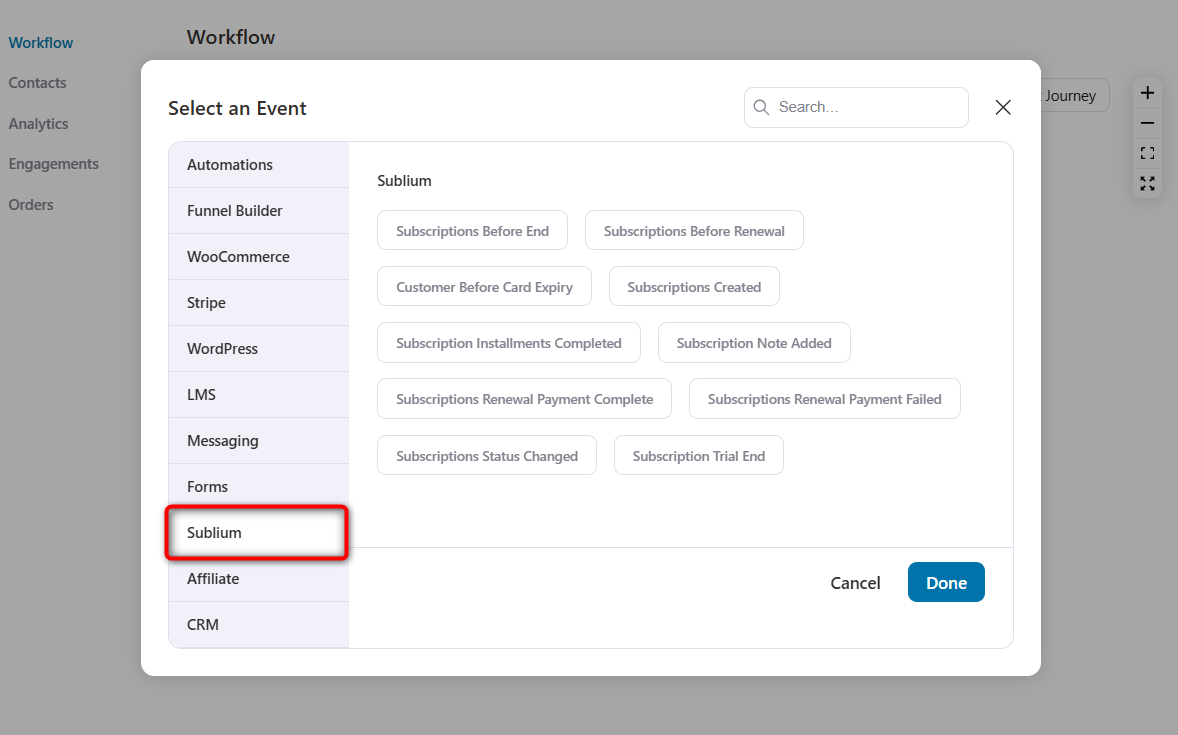Select the Sublium event category
Screen dimensions: 1178x735
(256, 532)
